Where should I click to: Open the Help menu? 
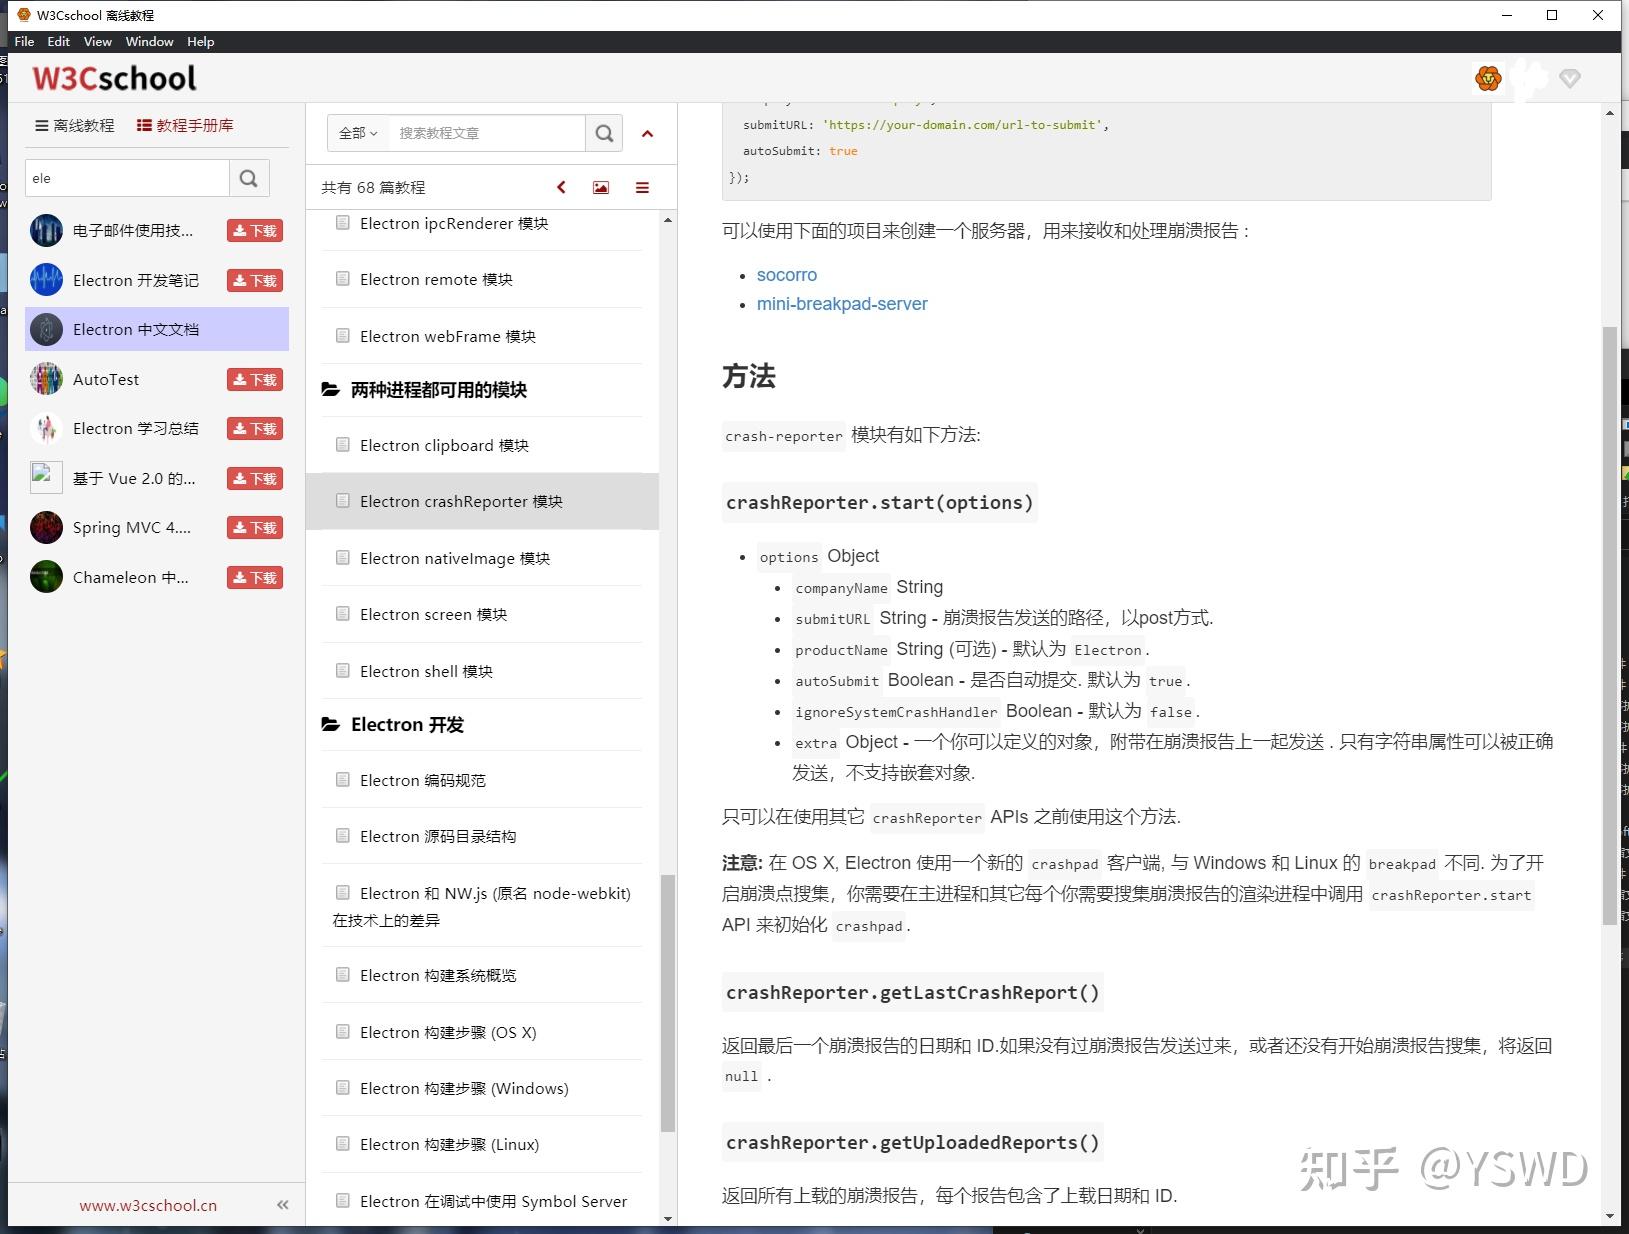click(x=200, y=41)
